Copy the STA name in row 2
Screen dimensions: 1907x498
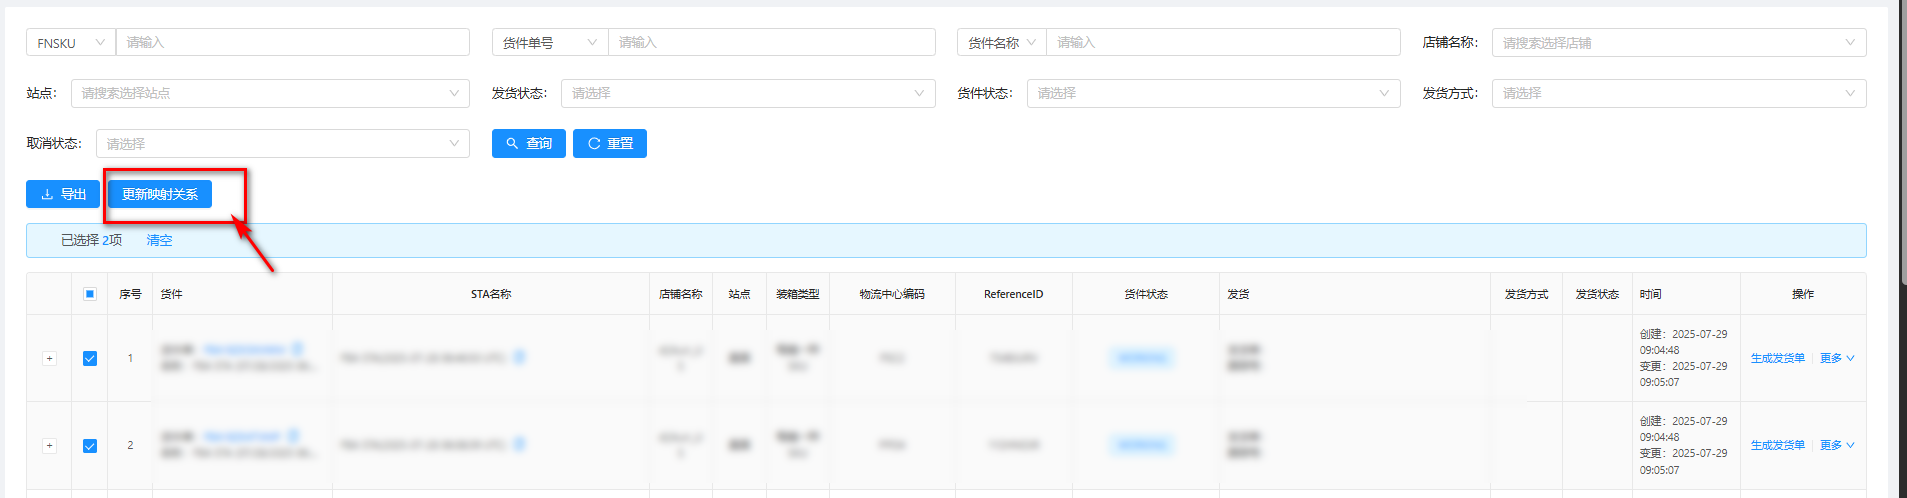coord(520,444)
